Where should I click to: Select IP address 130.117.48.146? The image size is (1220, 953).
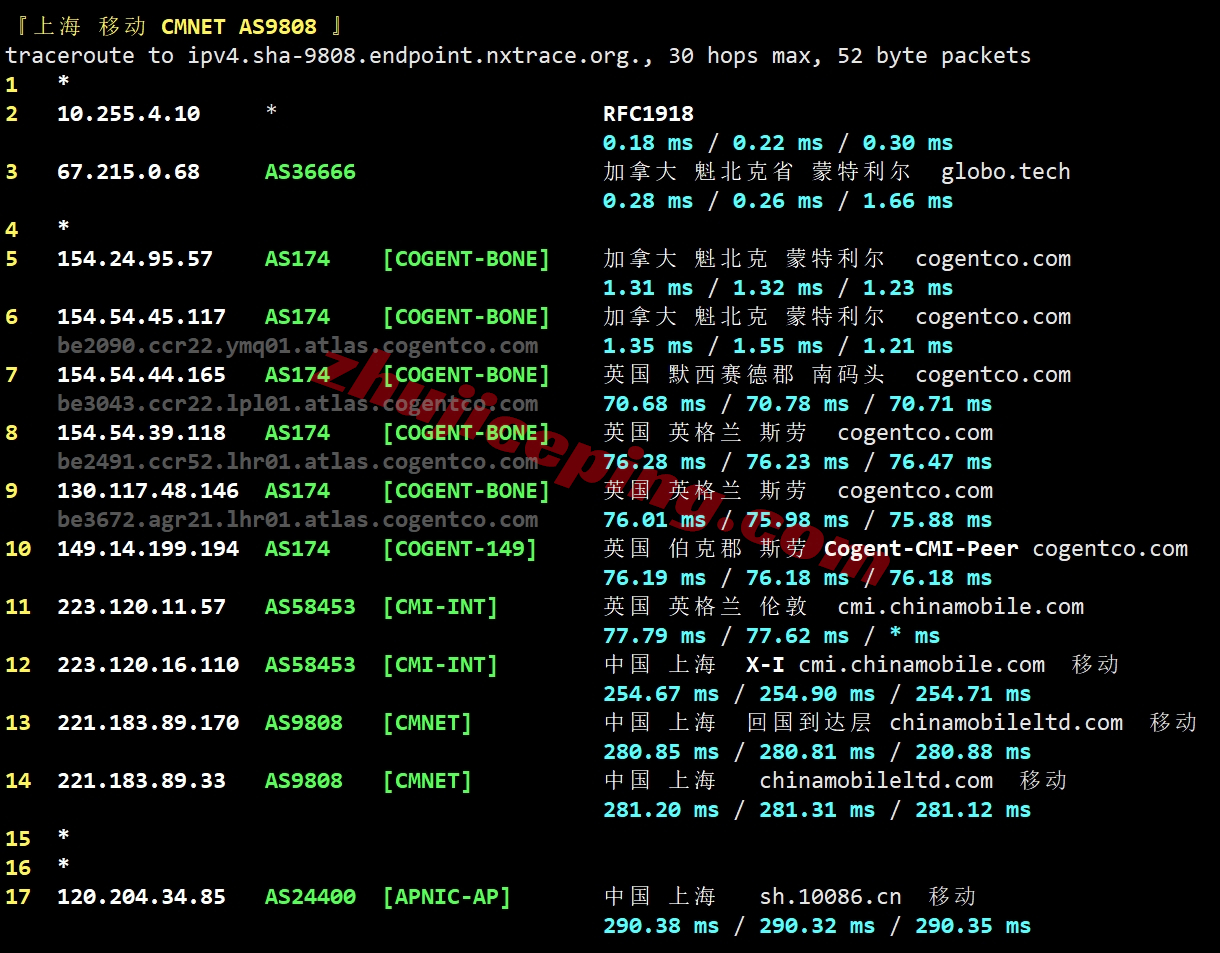tap(148, 491)
